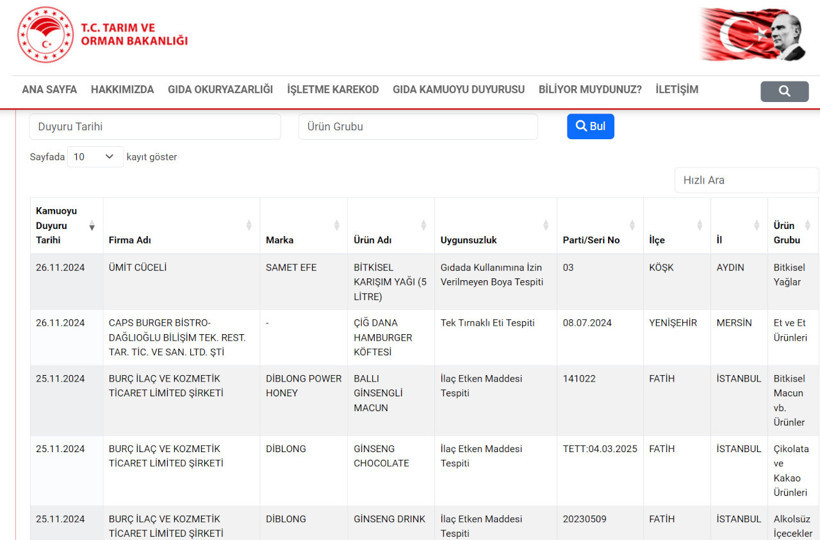Sort by İl column arrows
The width and height of the screenshot is (820, 540).
click(x=757, y=225)
